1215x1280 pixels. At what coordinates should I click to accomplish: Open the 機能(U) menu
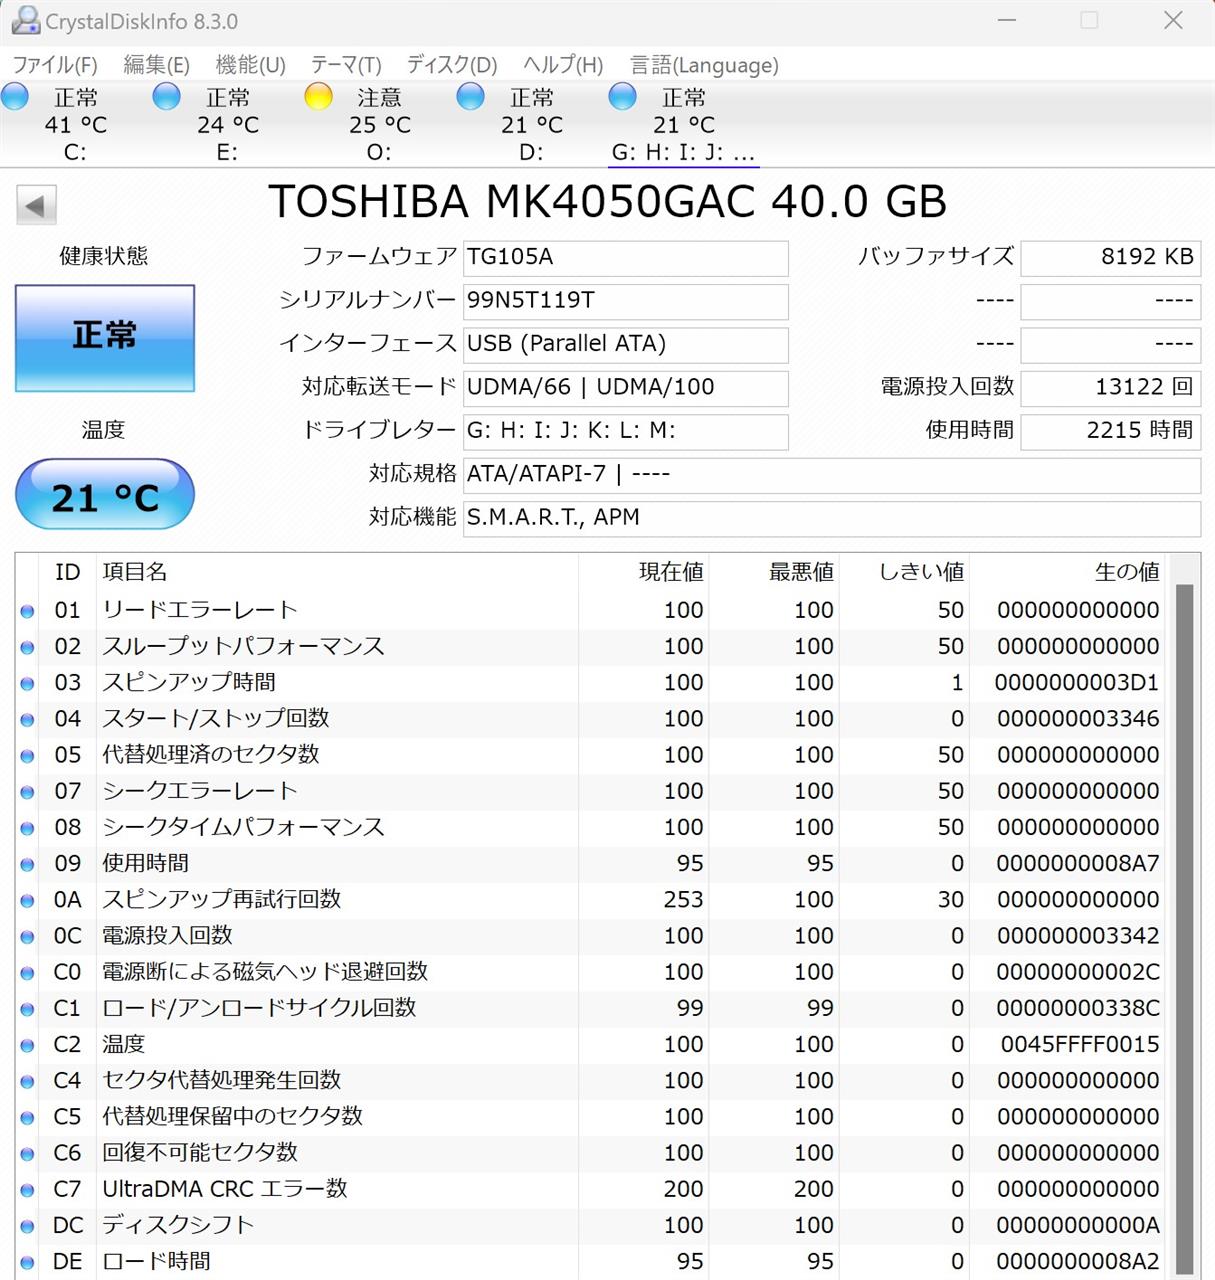250,65
